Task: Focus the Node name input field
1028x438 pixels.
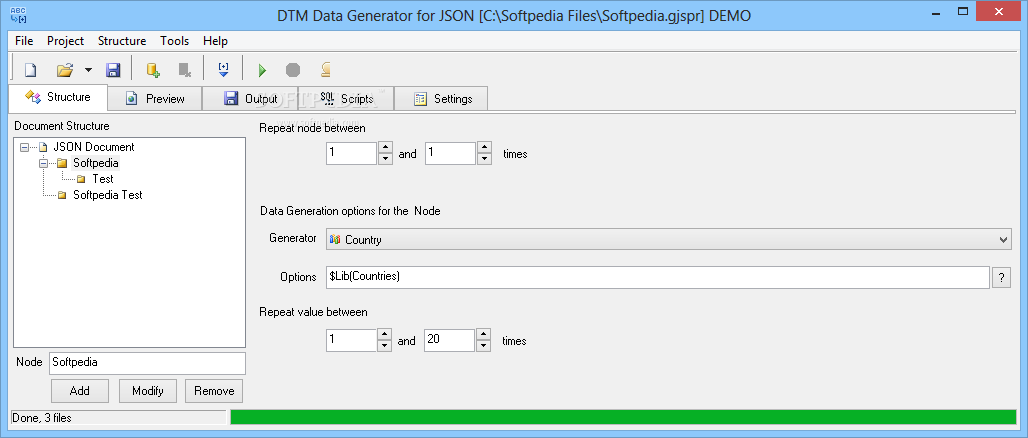Action: [x=148, y=363]
